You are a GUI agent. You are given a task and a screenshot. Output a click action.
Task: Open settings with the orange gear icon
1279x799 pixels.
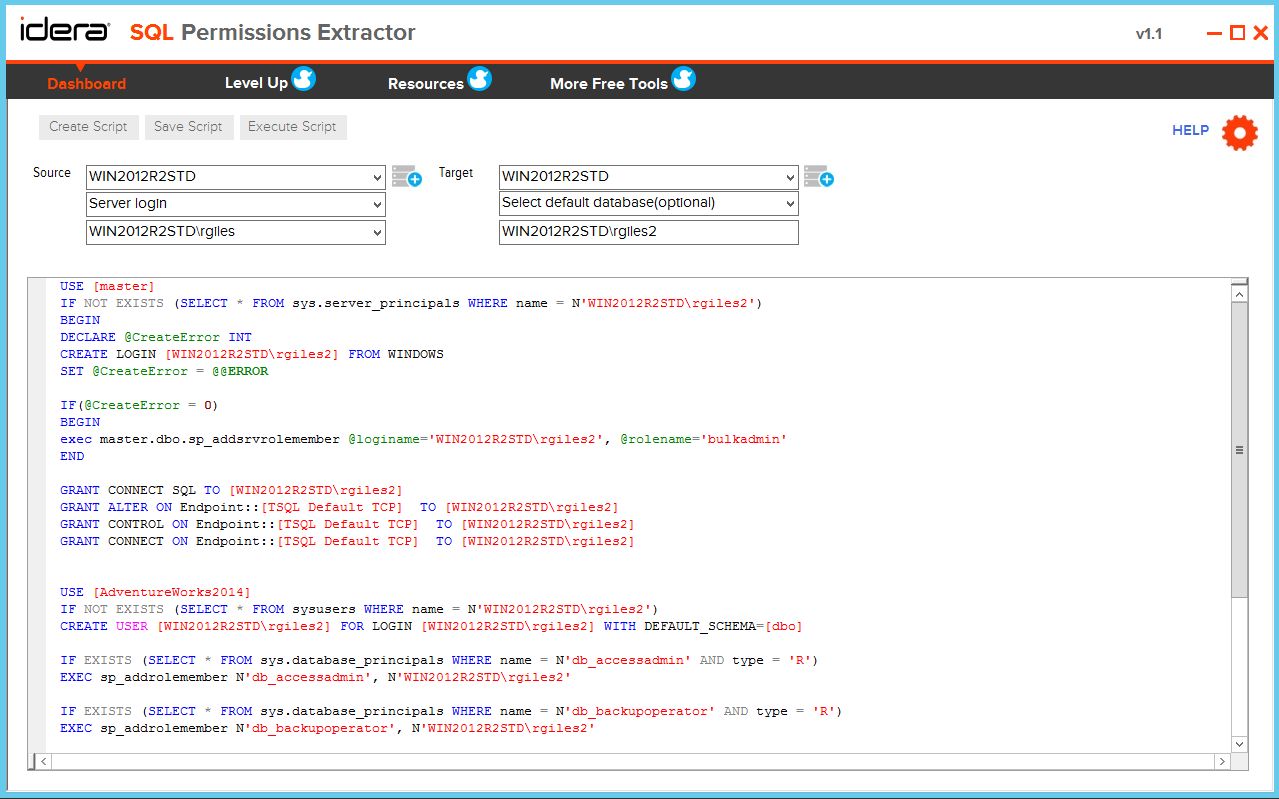pyautogui.click(x=1239, y=132)
